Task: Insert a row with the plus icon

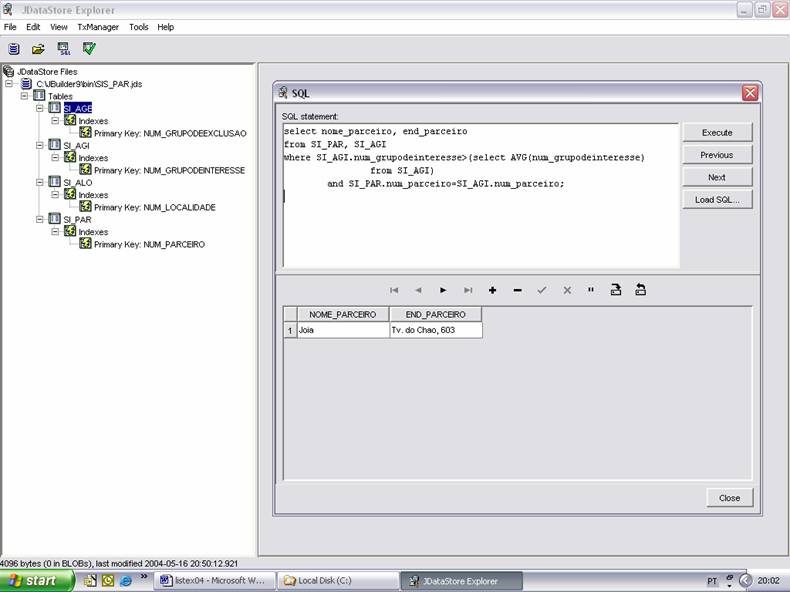Action: (x=492, y=290)
